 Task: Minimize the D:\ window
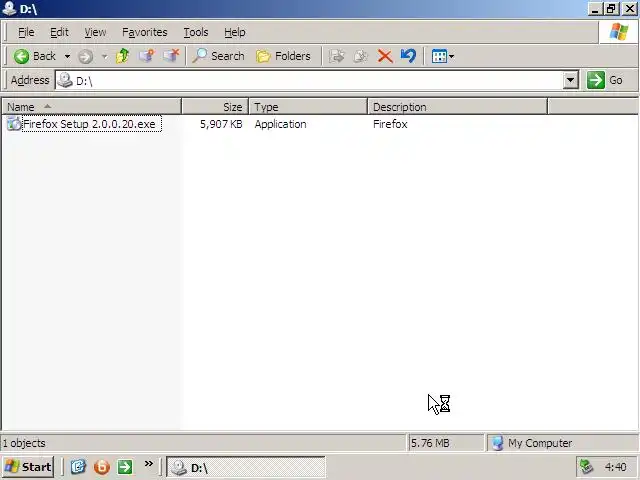[595, 9]
